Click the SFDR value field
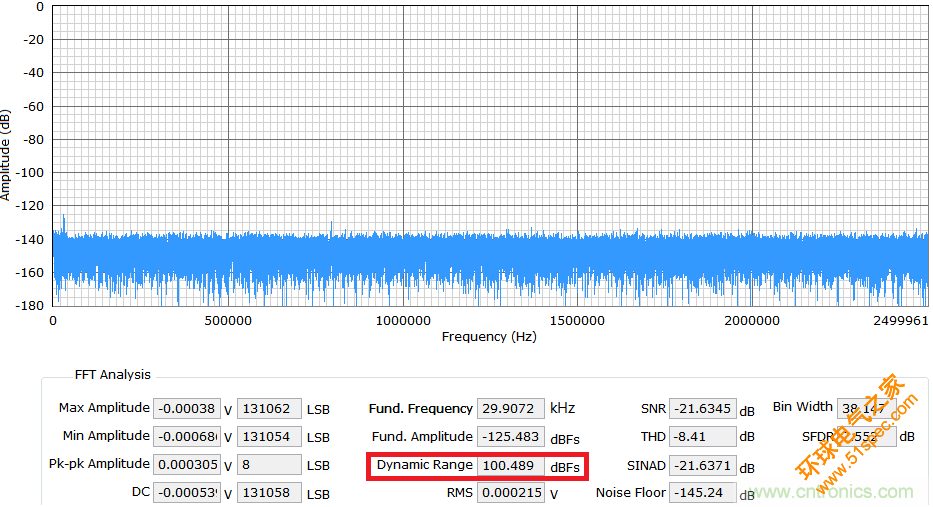The width and height of the screenshot is (933, 507). click(866, 437)
